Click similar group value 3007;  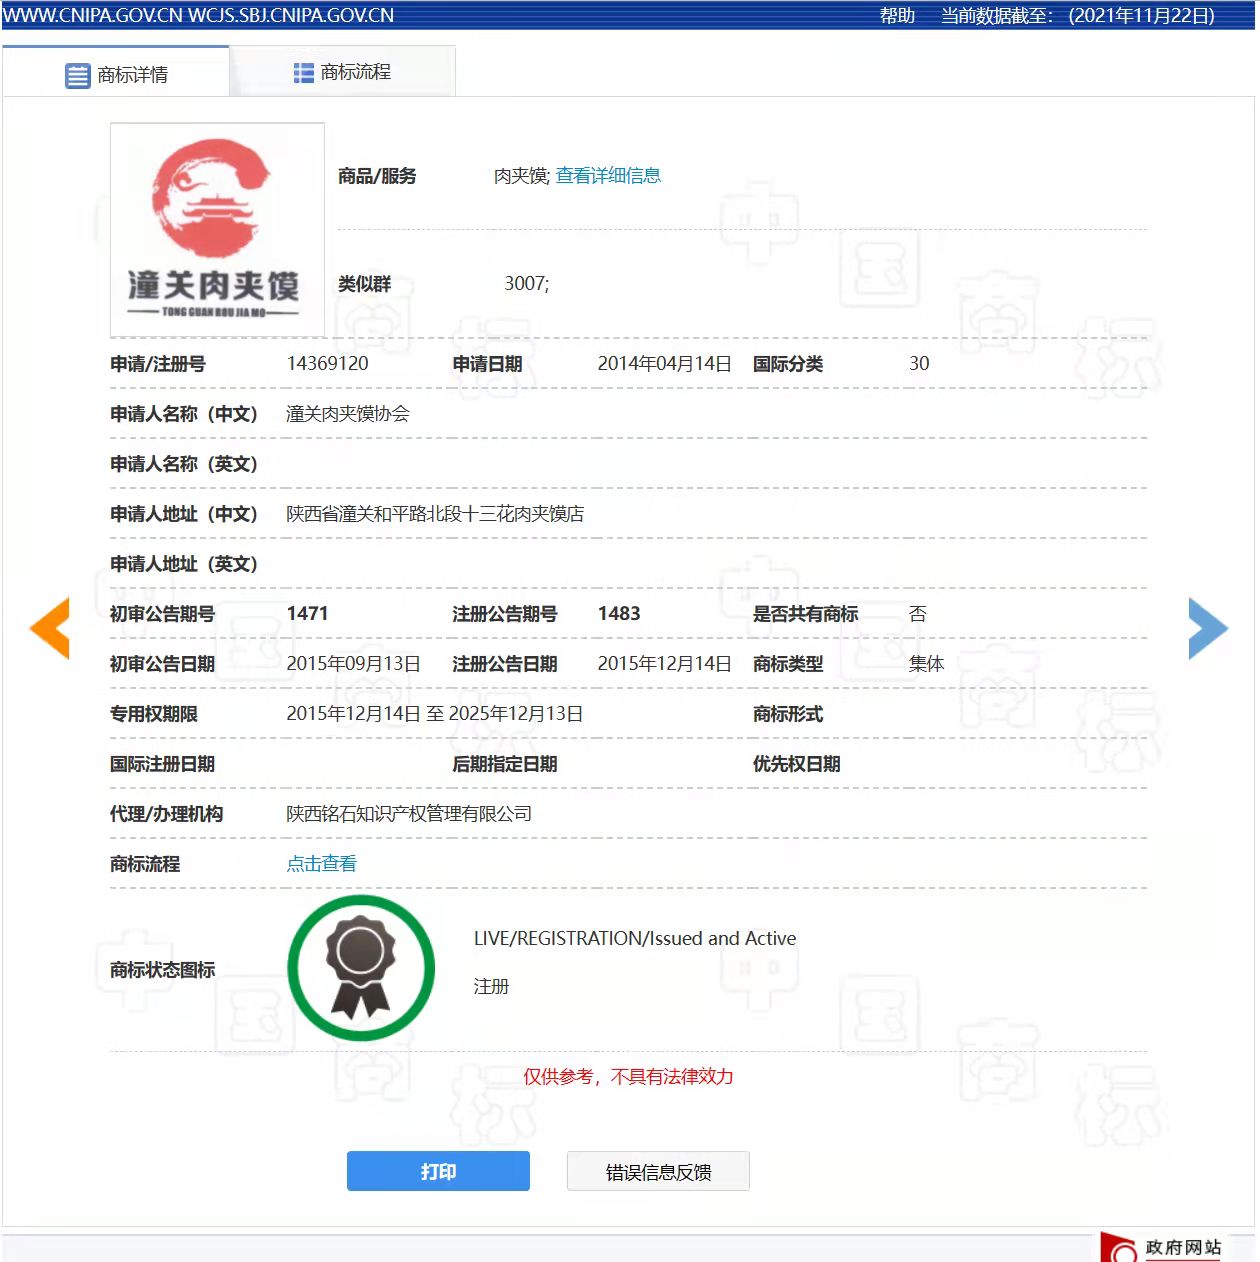pyautogui.click(x=527, y=284)
